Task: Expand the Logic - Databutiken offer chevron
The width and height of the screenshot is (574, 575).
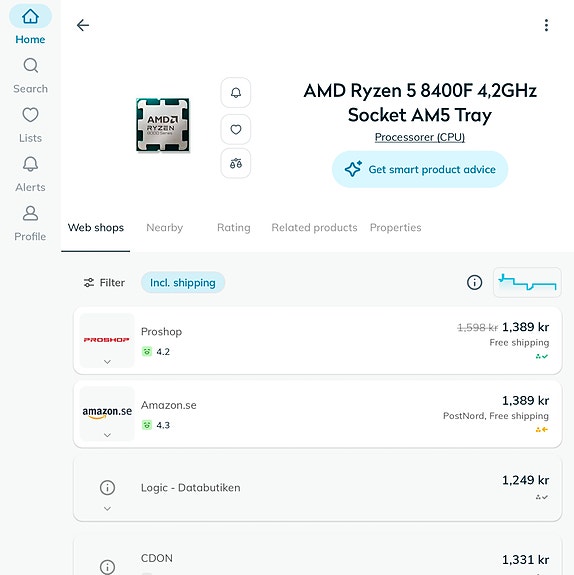Action: coord(107,508)
